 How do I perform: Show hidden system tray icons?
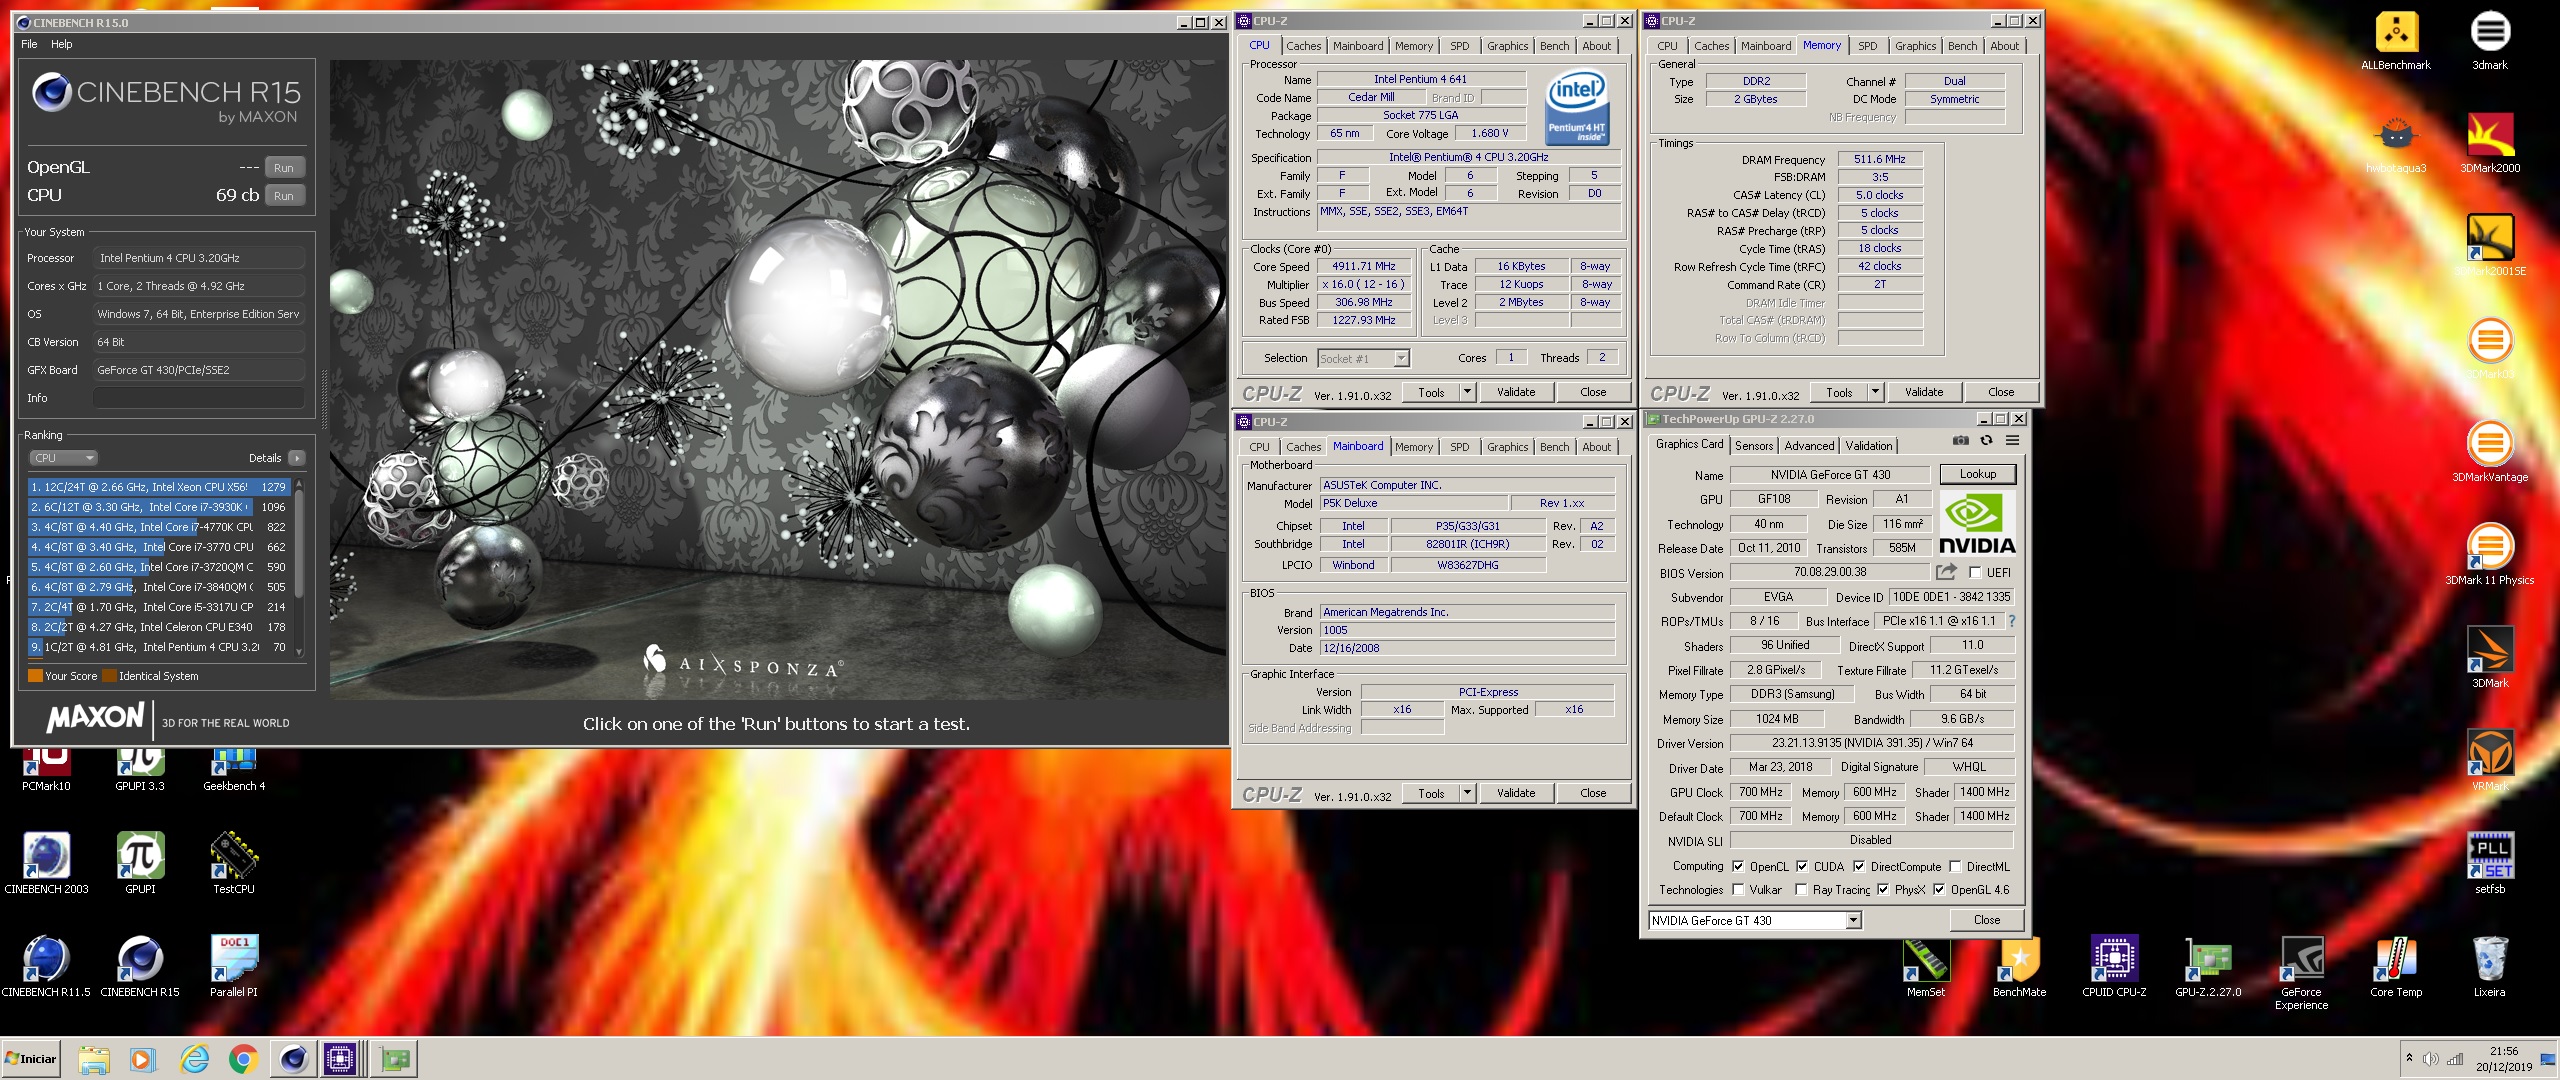pos(2409,1058)
